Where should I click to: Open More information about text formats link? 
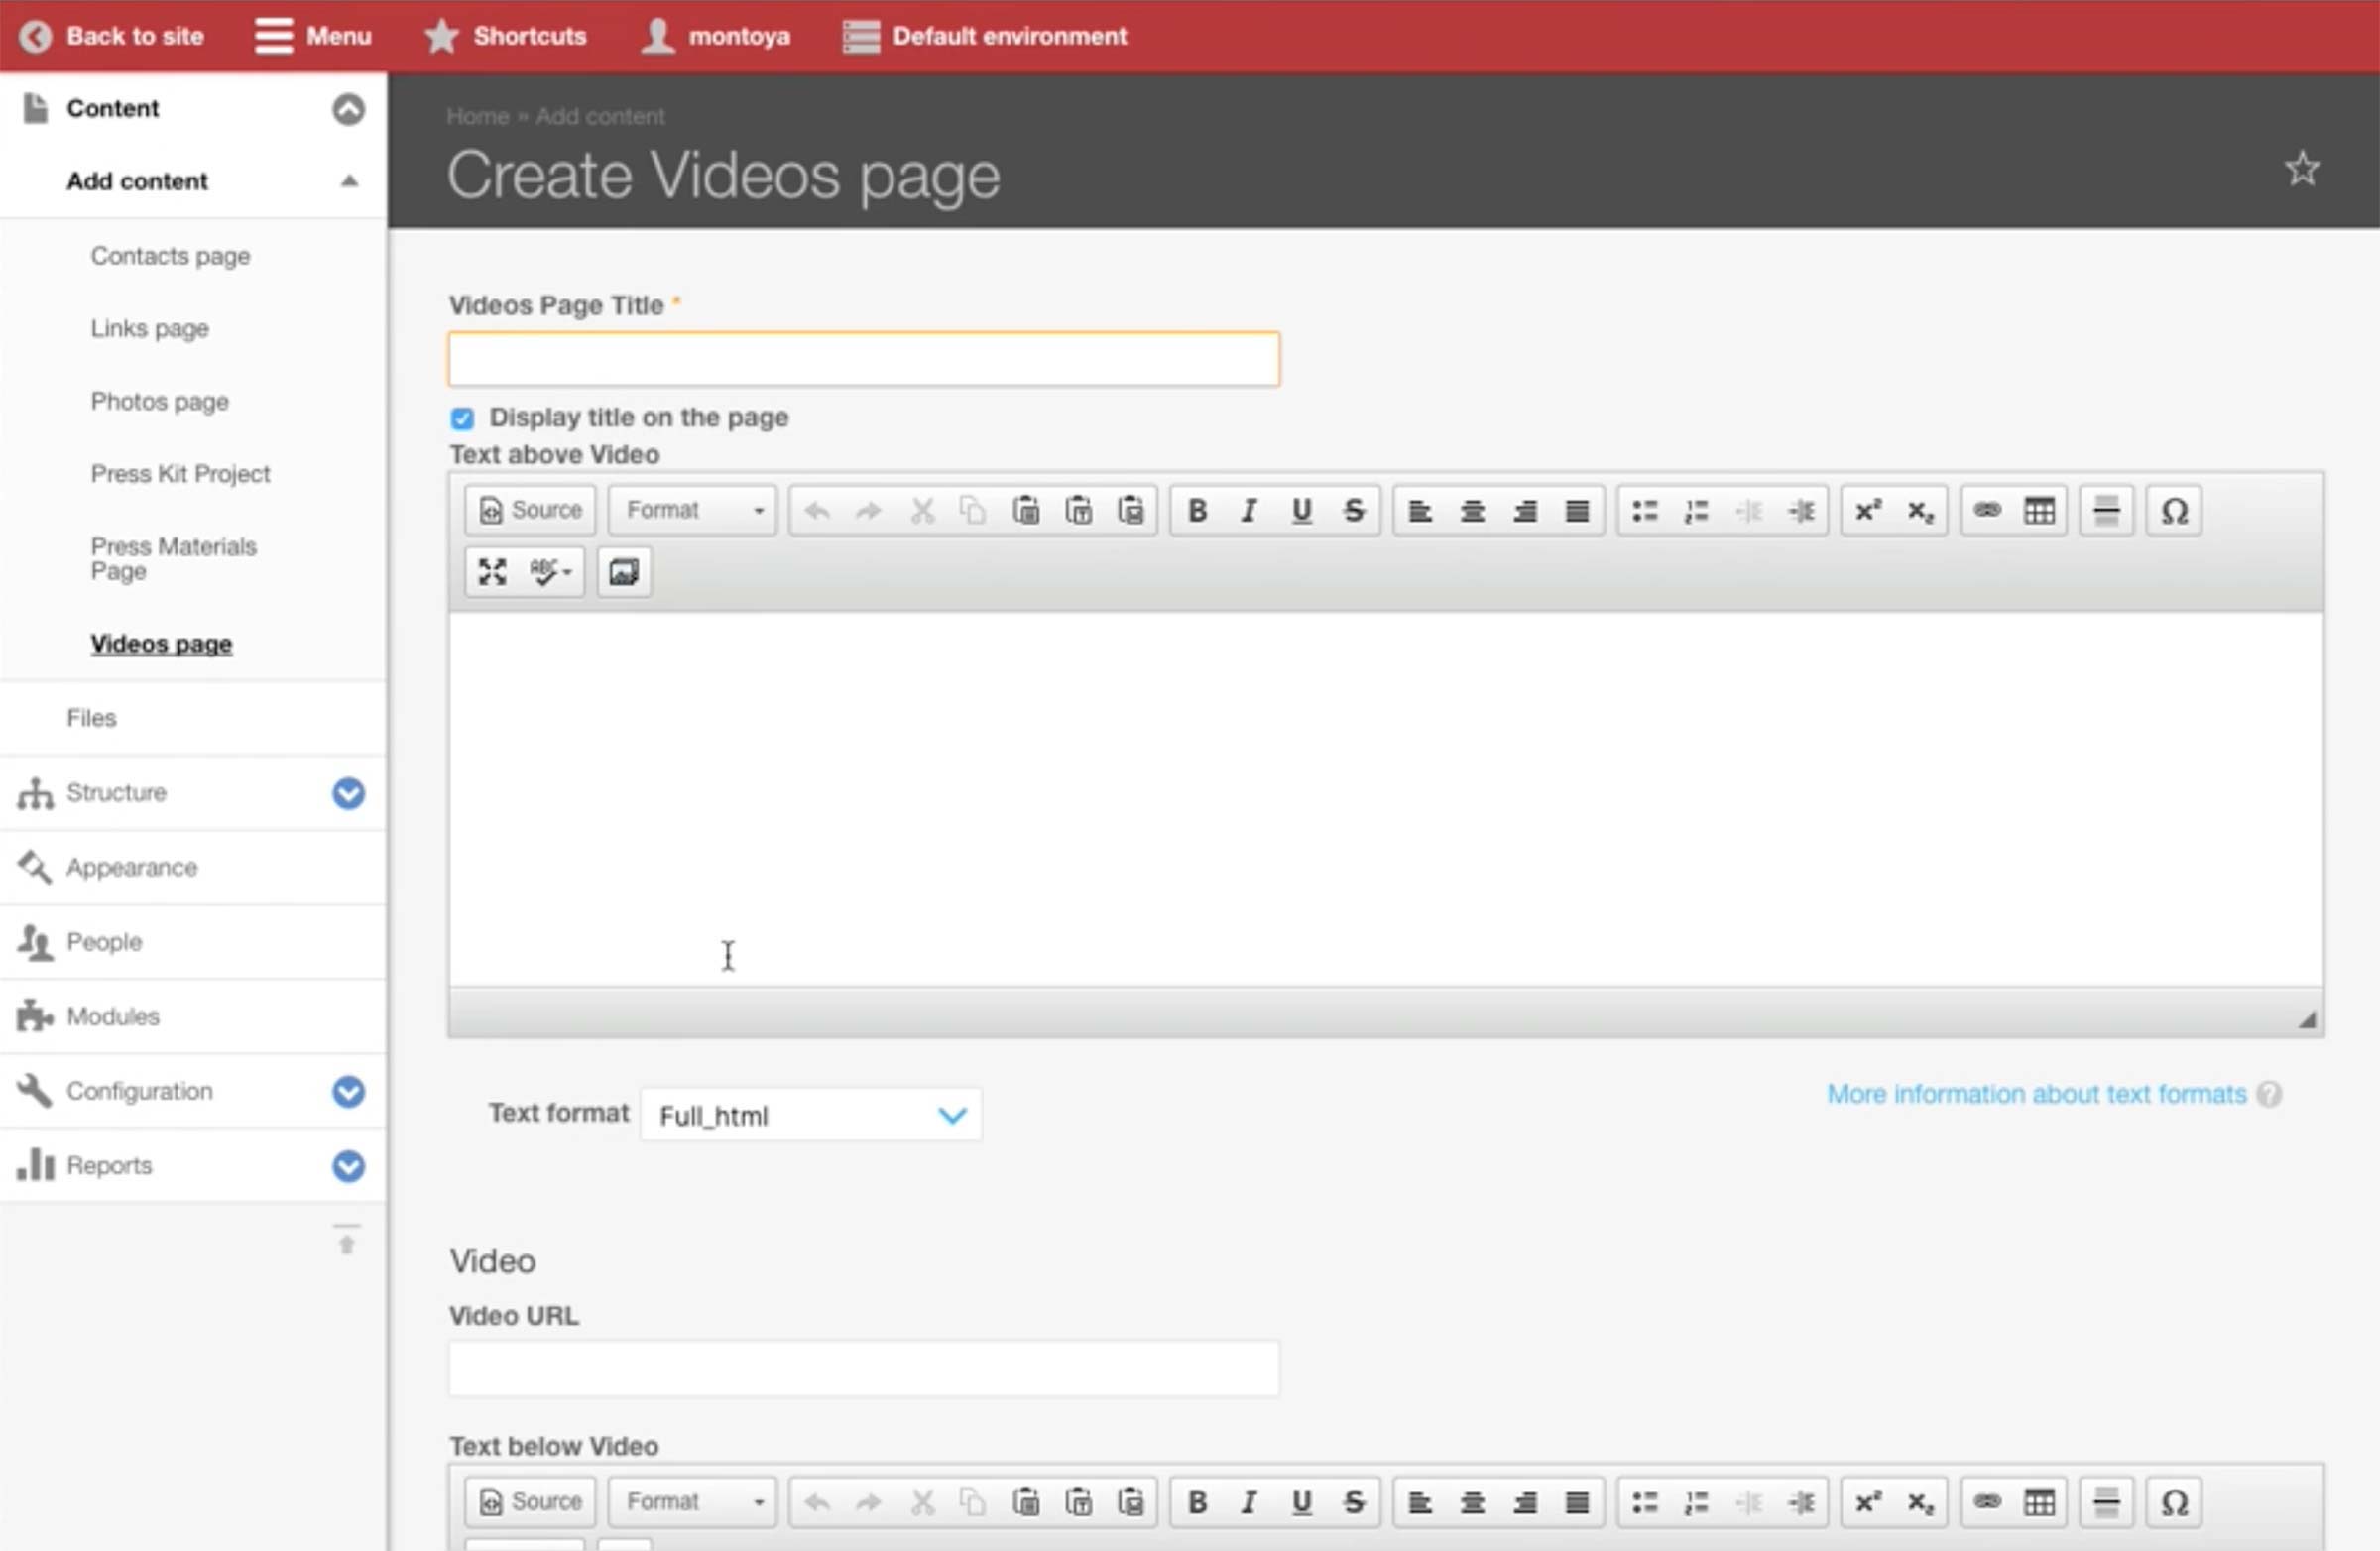coord(2036,1094)
